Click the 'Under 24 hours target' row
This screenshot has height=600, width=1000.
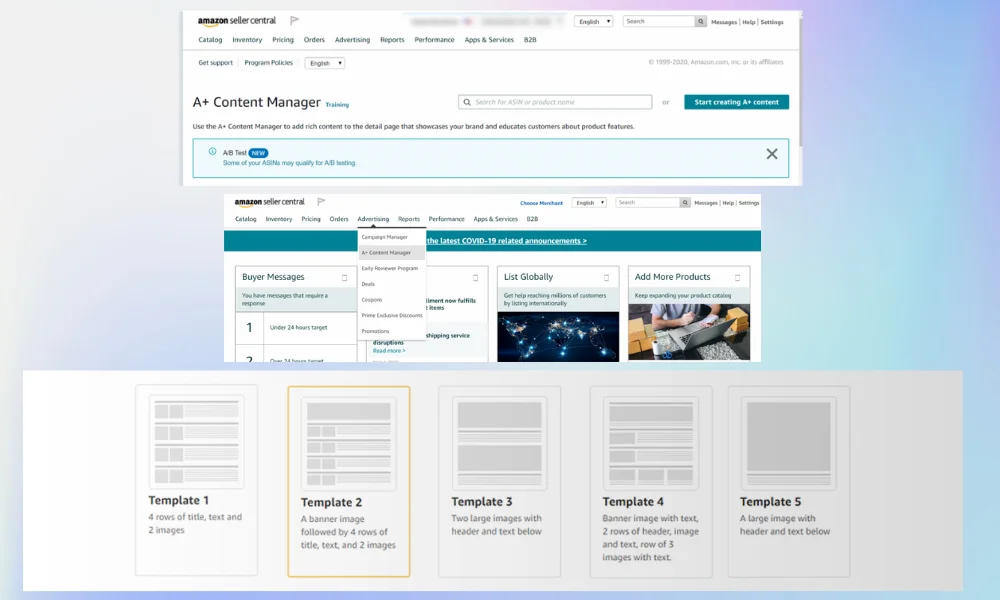coord(296,328)
